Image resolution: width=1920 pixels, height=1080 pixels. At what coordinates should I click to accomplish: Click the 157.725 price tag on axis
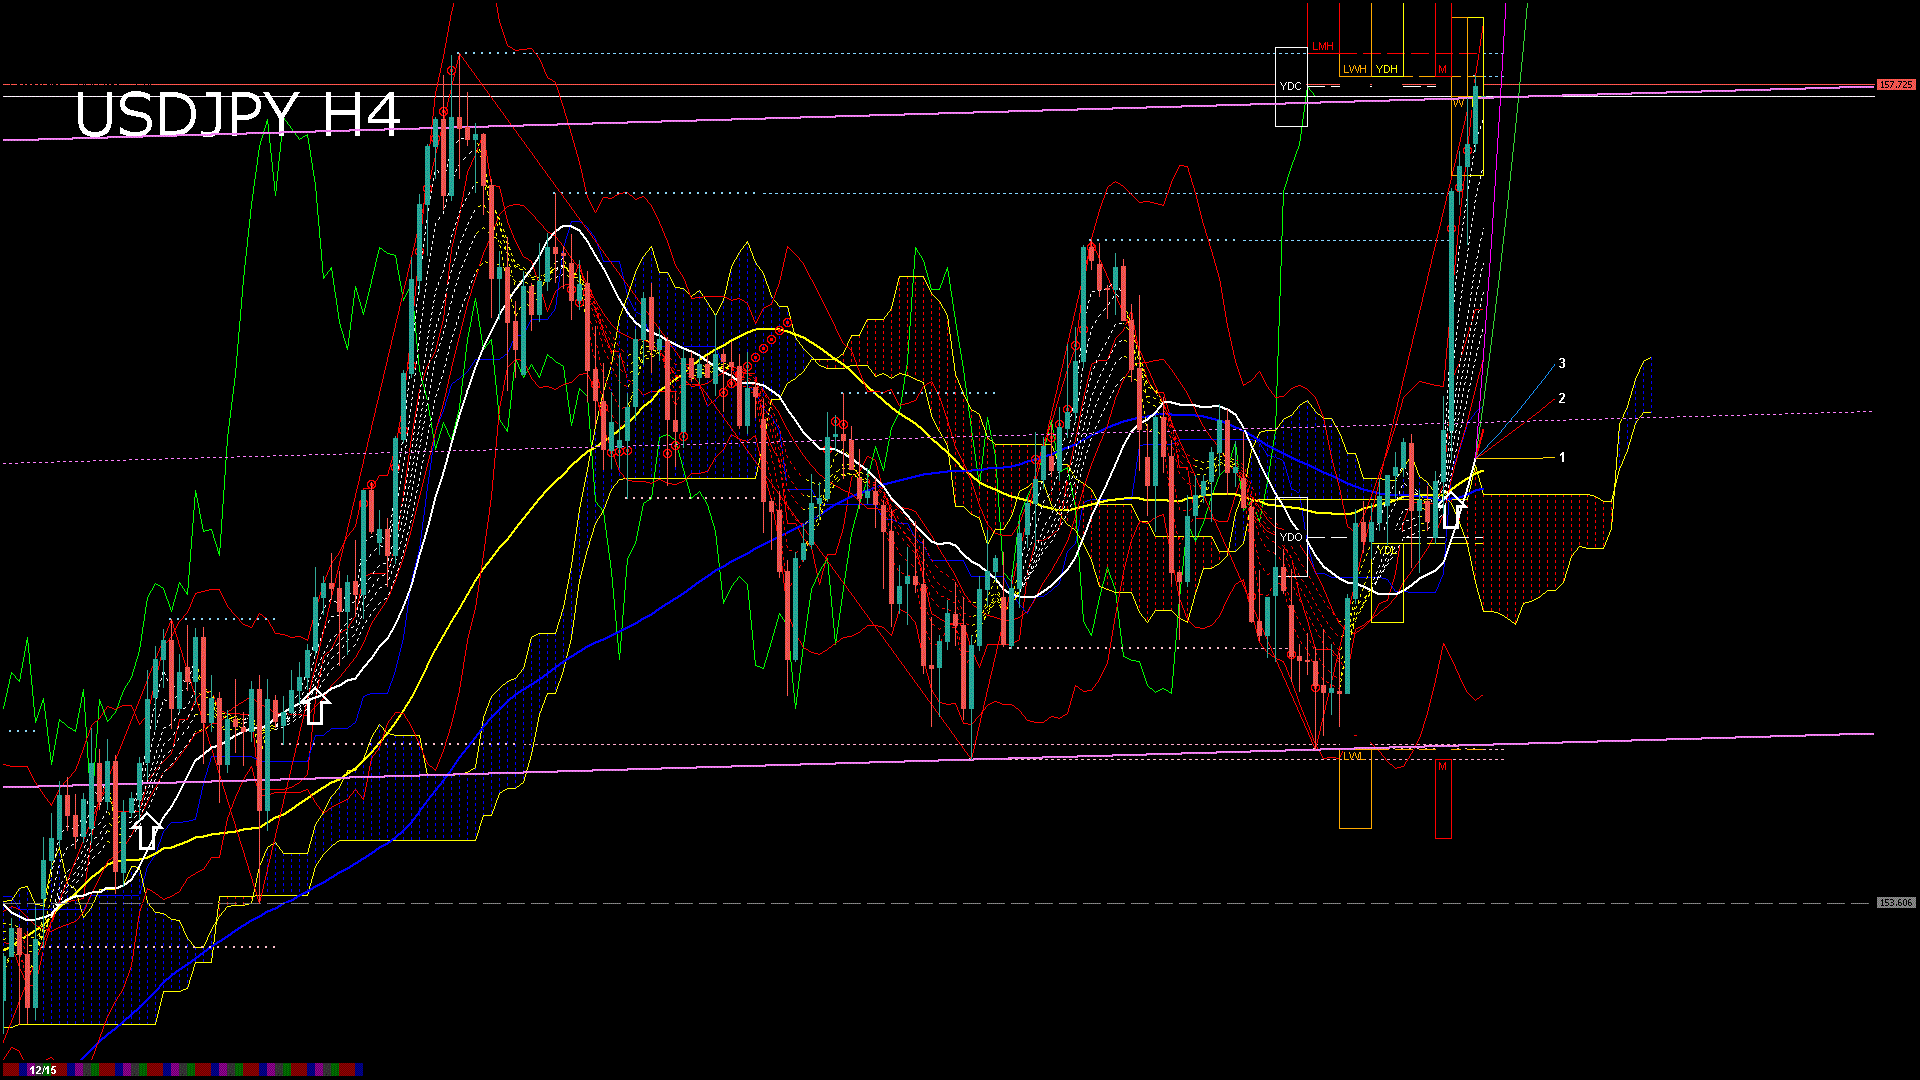coord(1895,85)
